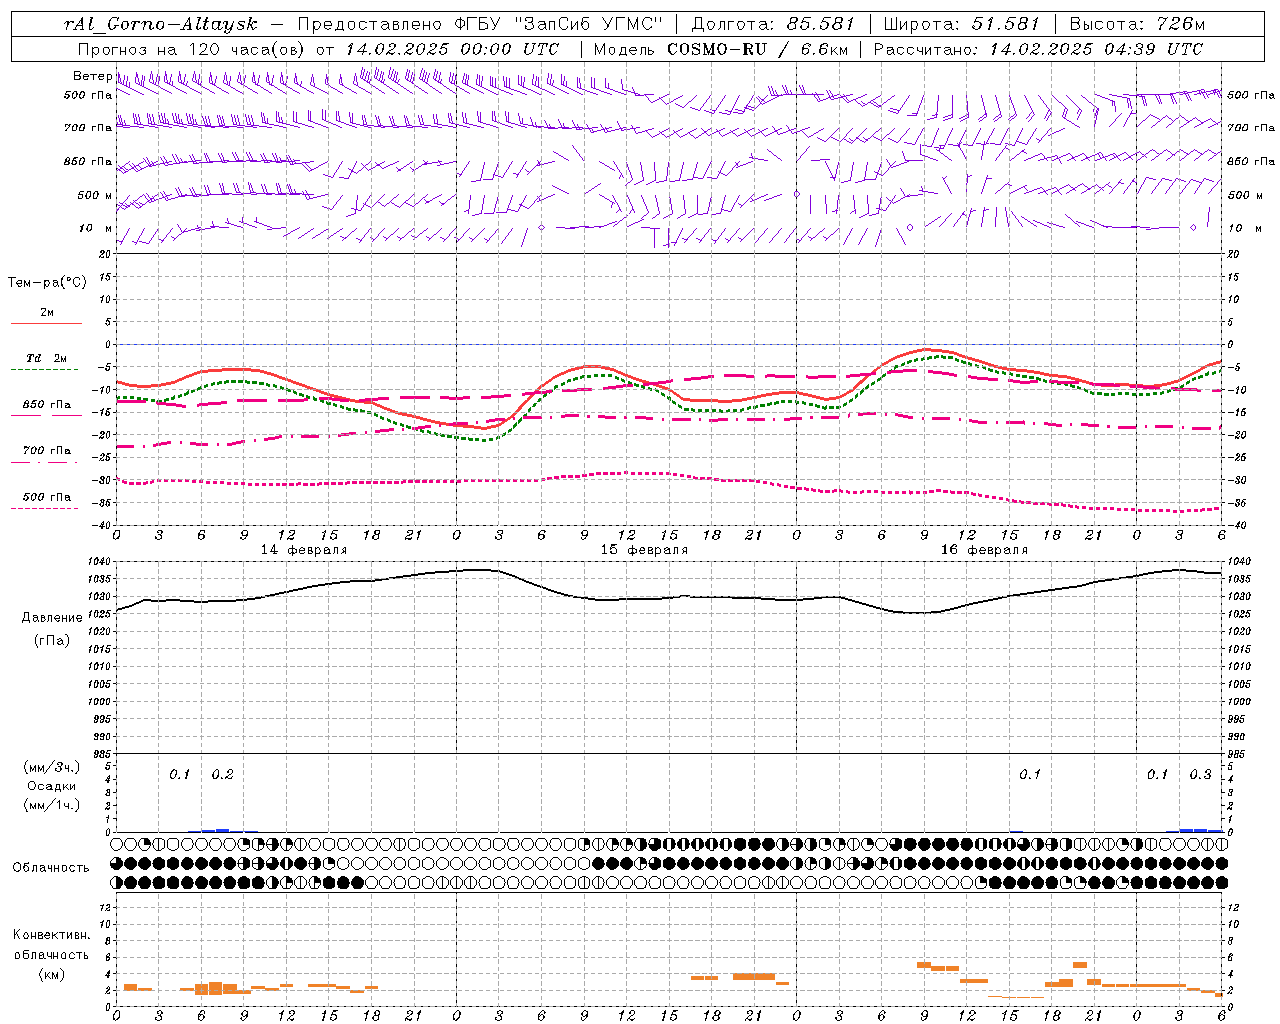Screen dimensions: 1280x1024
Task: Click the Тем-ра(°C) axis title
Action: coord(47,283)
